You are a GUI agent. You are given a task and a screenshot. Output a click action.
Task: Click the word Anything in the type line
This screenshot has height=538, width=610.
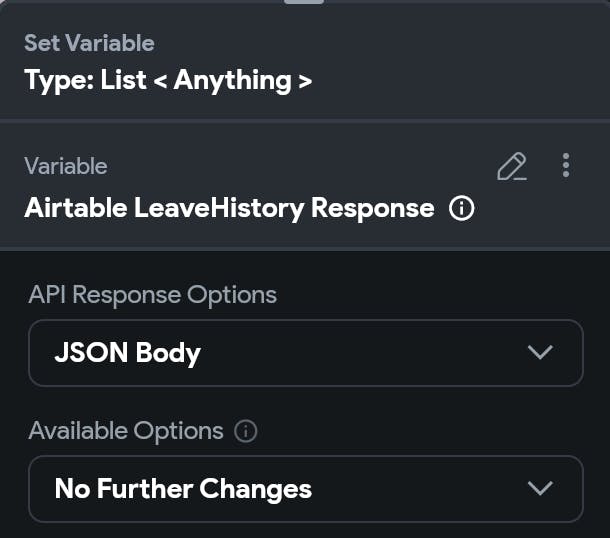(x=232, y=80)
